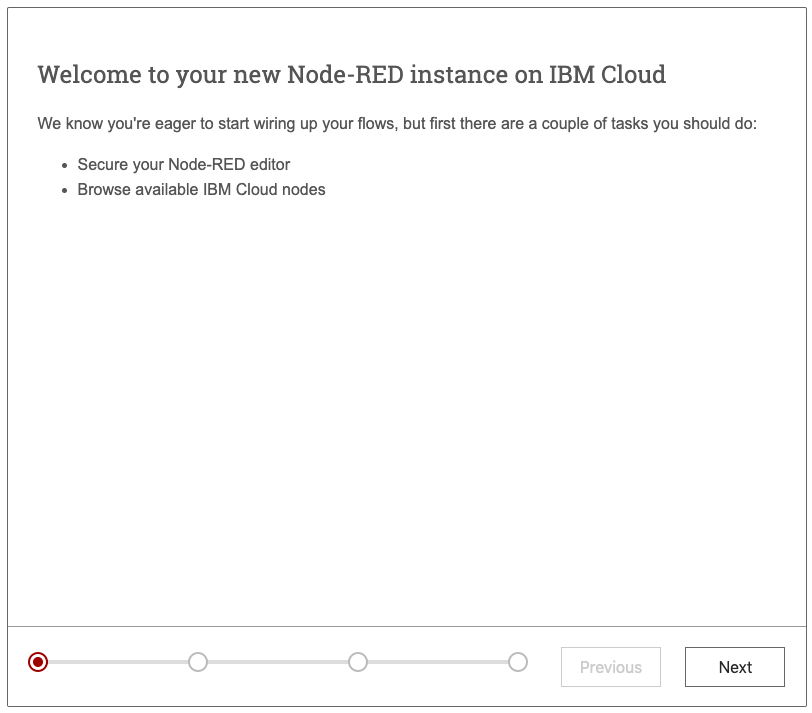Advance the wizard to the next step
Image resolution: width=812 pixels, height=713 pixels.
click(x=734, y=667)
